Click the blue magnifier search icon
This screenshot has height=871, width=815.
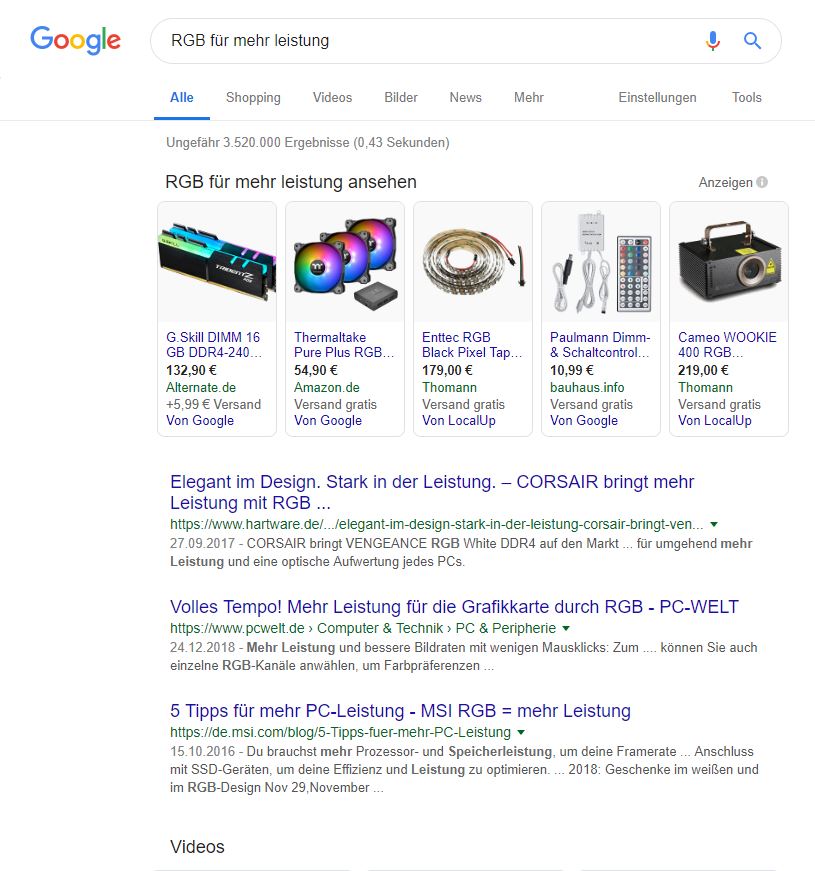pyautogui.click(x=752, y=41)
